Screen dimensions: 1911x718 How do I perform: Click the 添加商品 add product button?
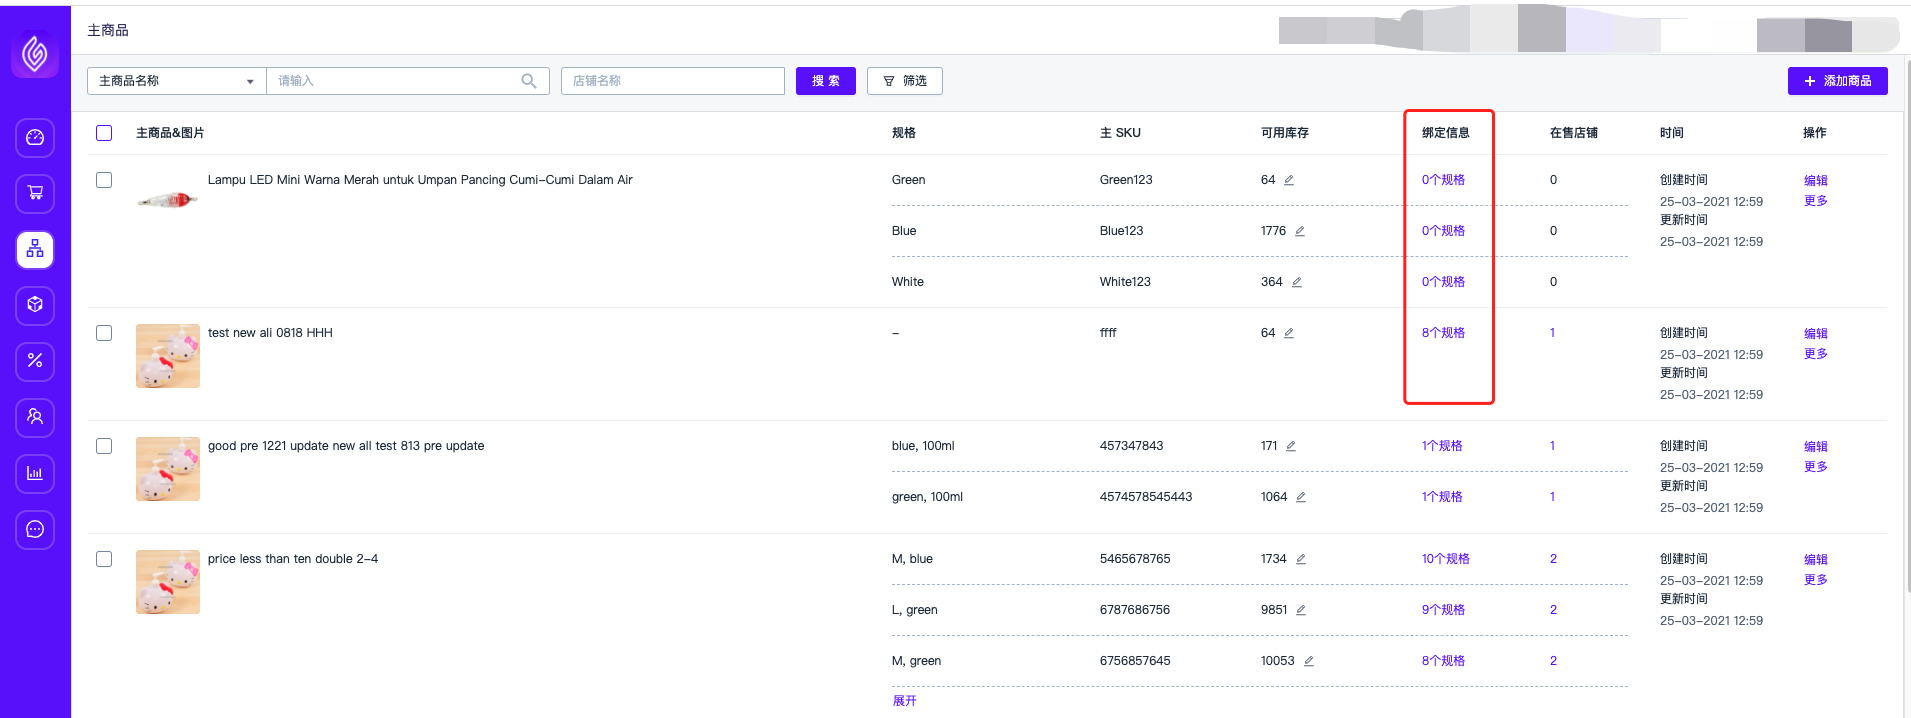1837,81
